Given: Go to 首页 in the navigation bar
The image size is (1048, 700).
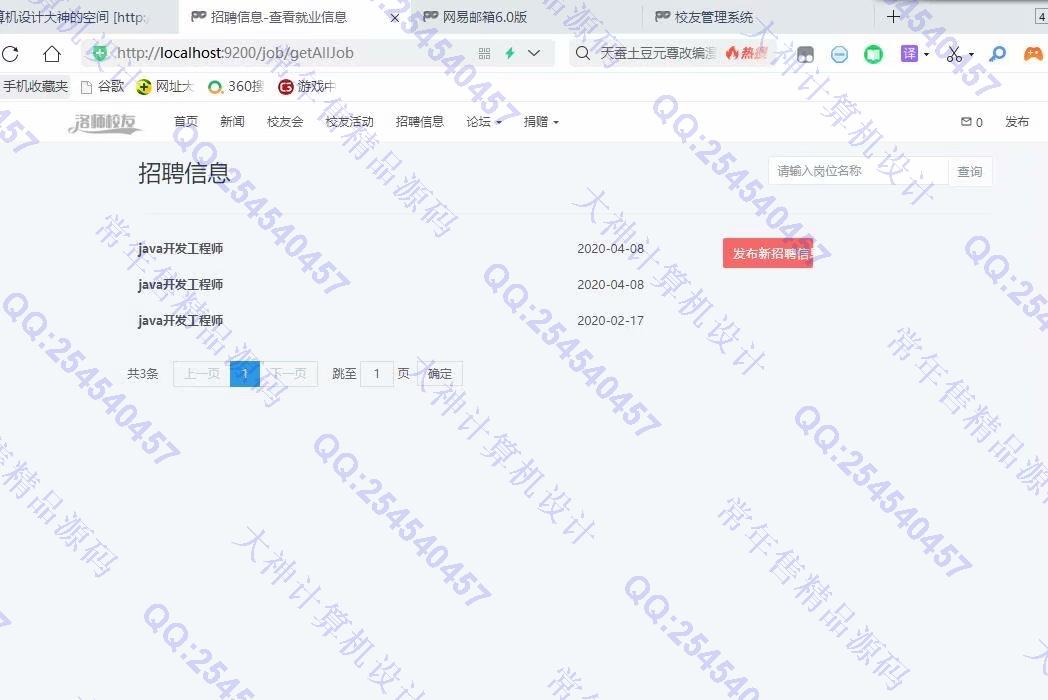Looking at the screenshot, I should (186, 122).
